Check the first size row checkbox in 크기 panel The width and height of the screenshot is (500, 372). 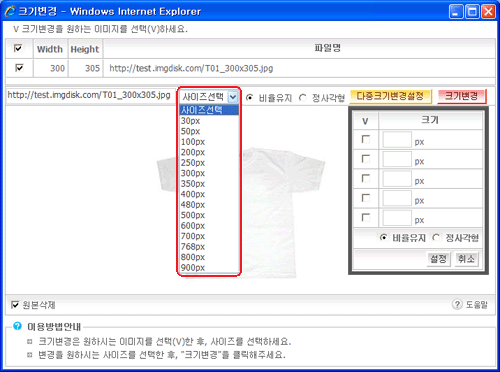[366, 139]
